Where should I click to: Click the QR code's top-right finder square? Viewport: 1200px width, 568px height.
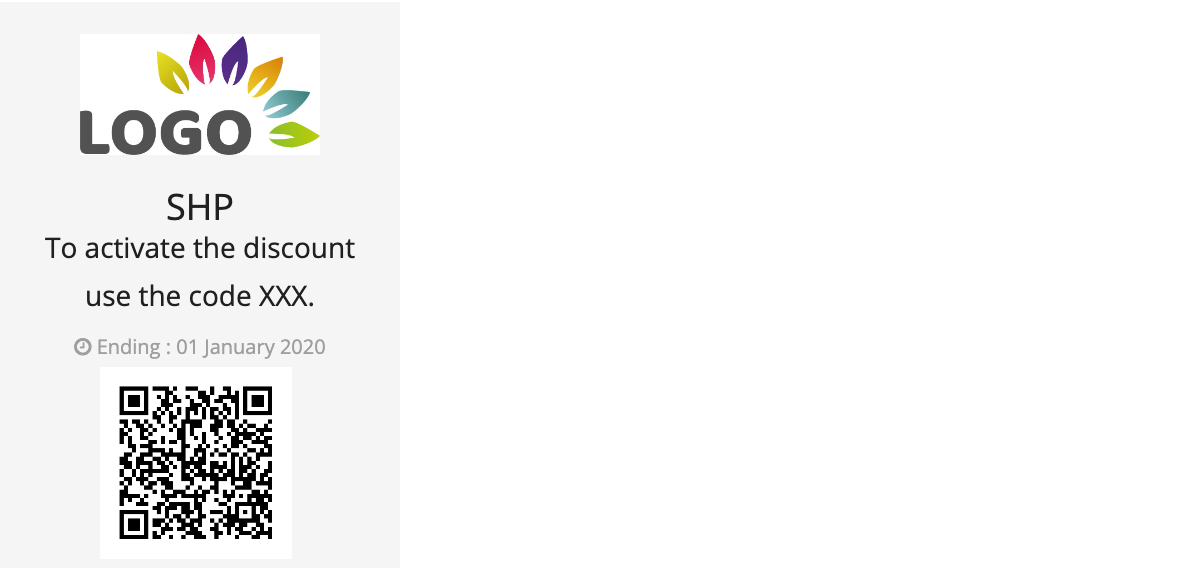tap(258, 401)
